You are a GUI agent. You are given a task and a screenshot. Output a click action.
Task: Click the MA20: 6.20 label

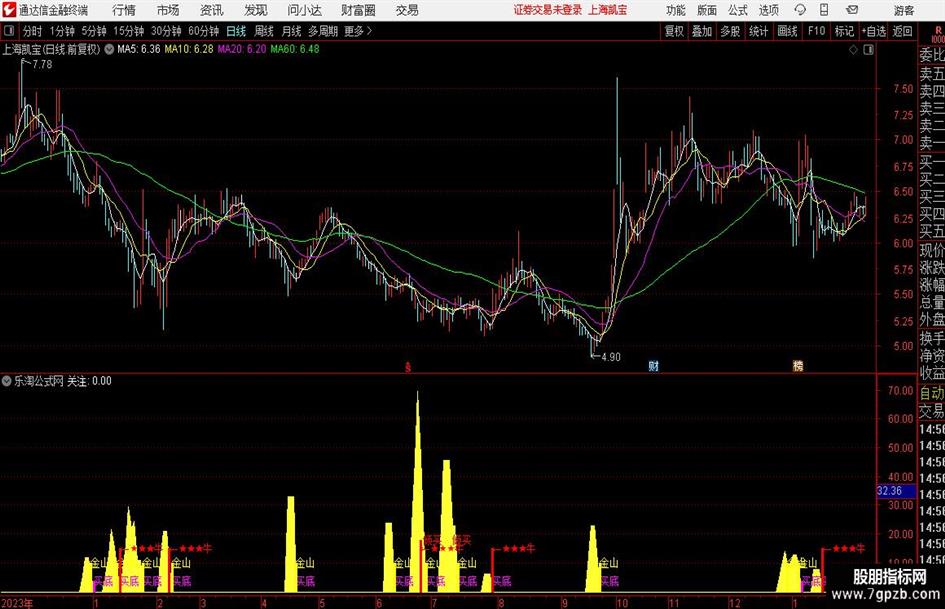tap(242, 49)
